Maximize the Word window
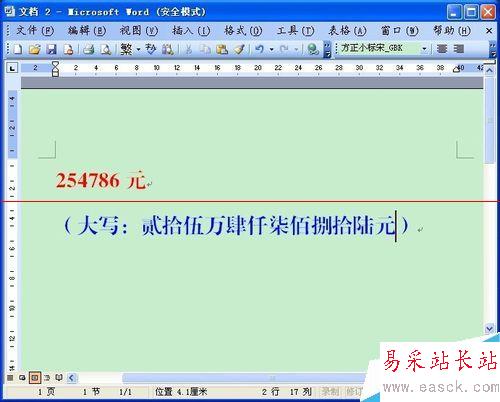Screen dimensions: 500x402 pyautogui.click(x=471, y=12)
